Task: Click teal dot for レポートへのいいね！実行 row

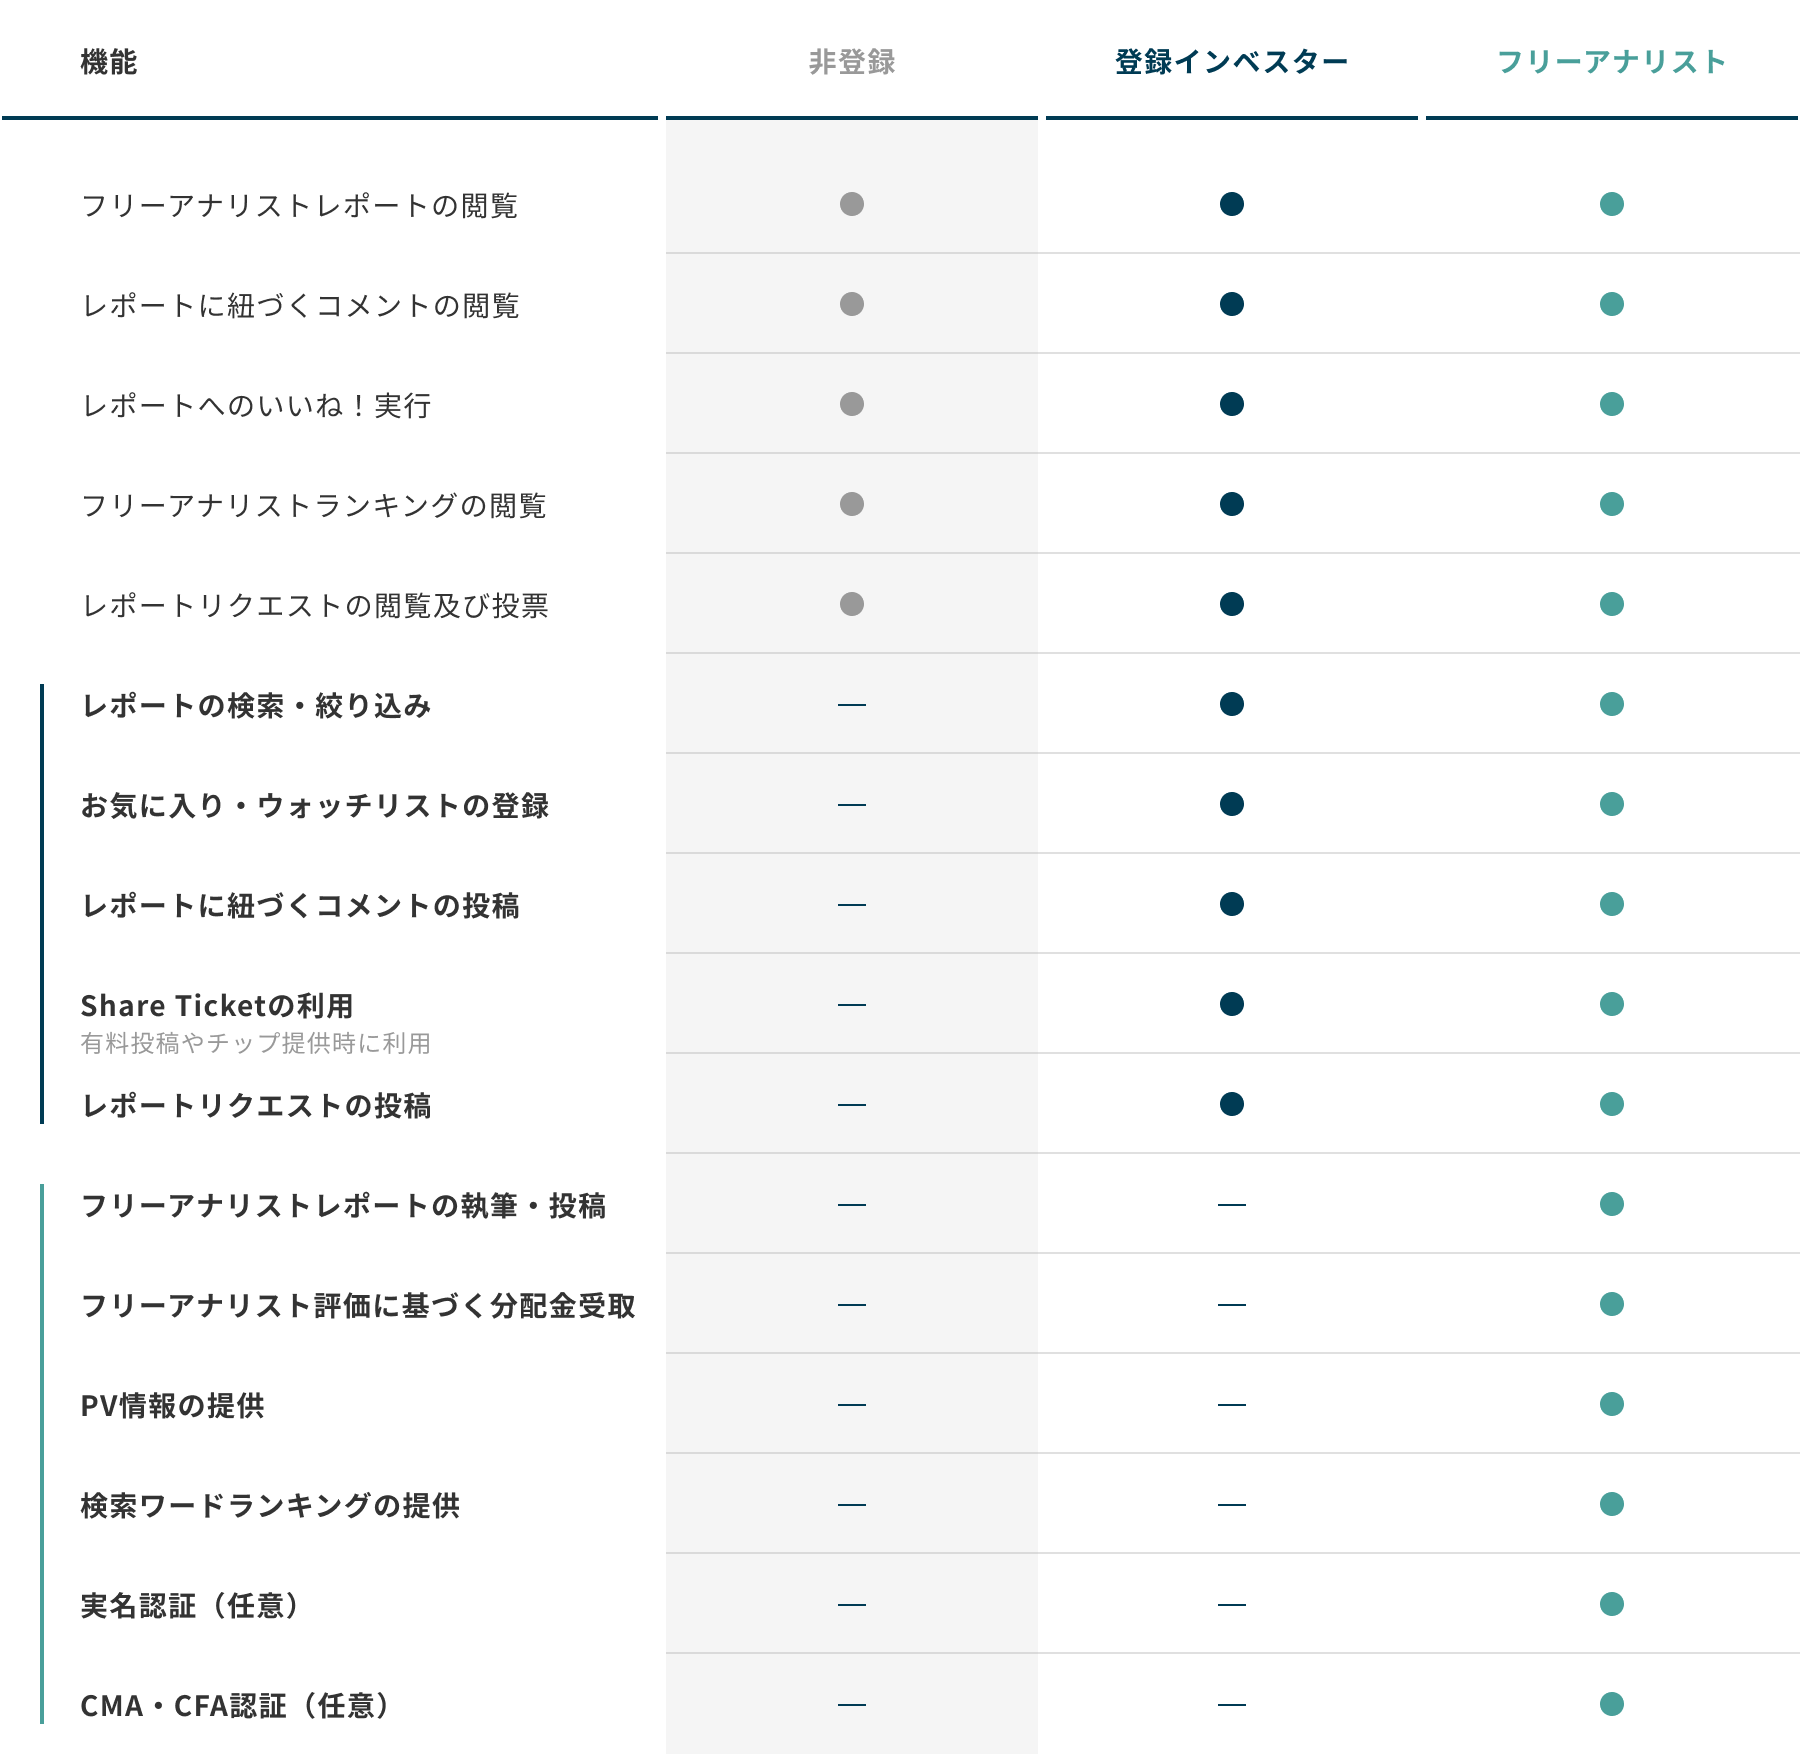Action: (1611, 404)
